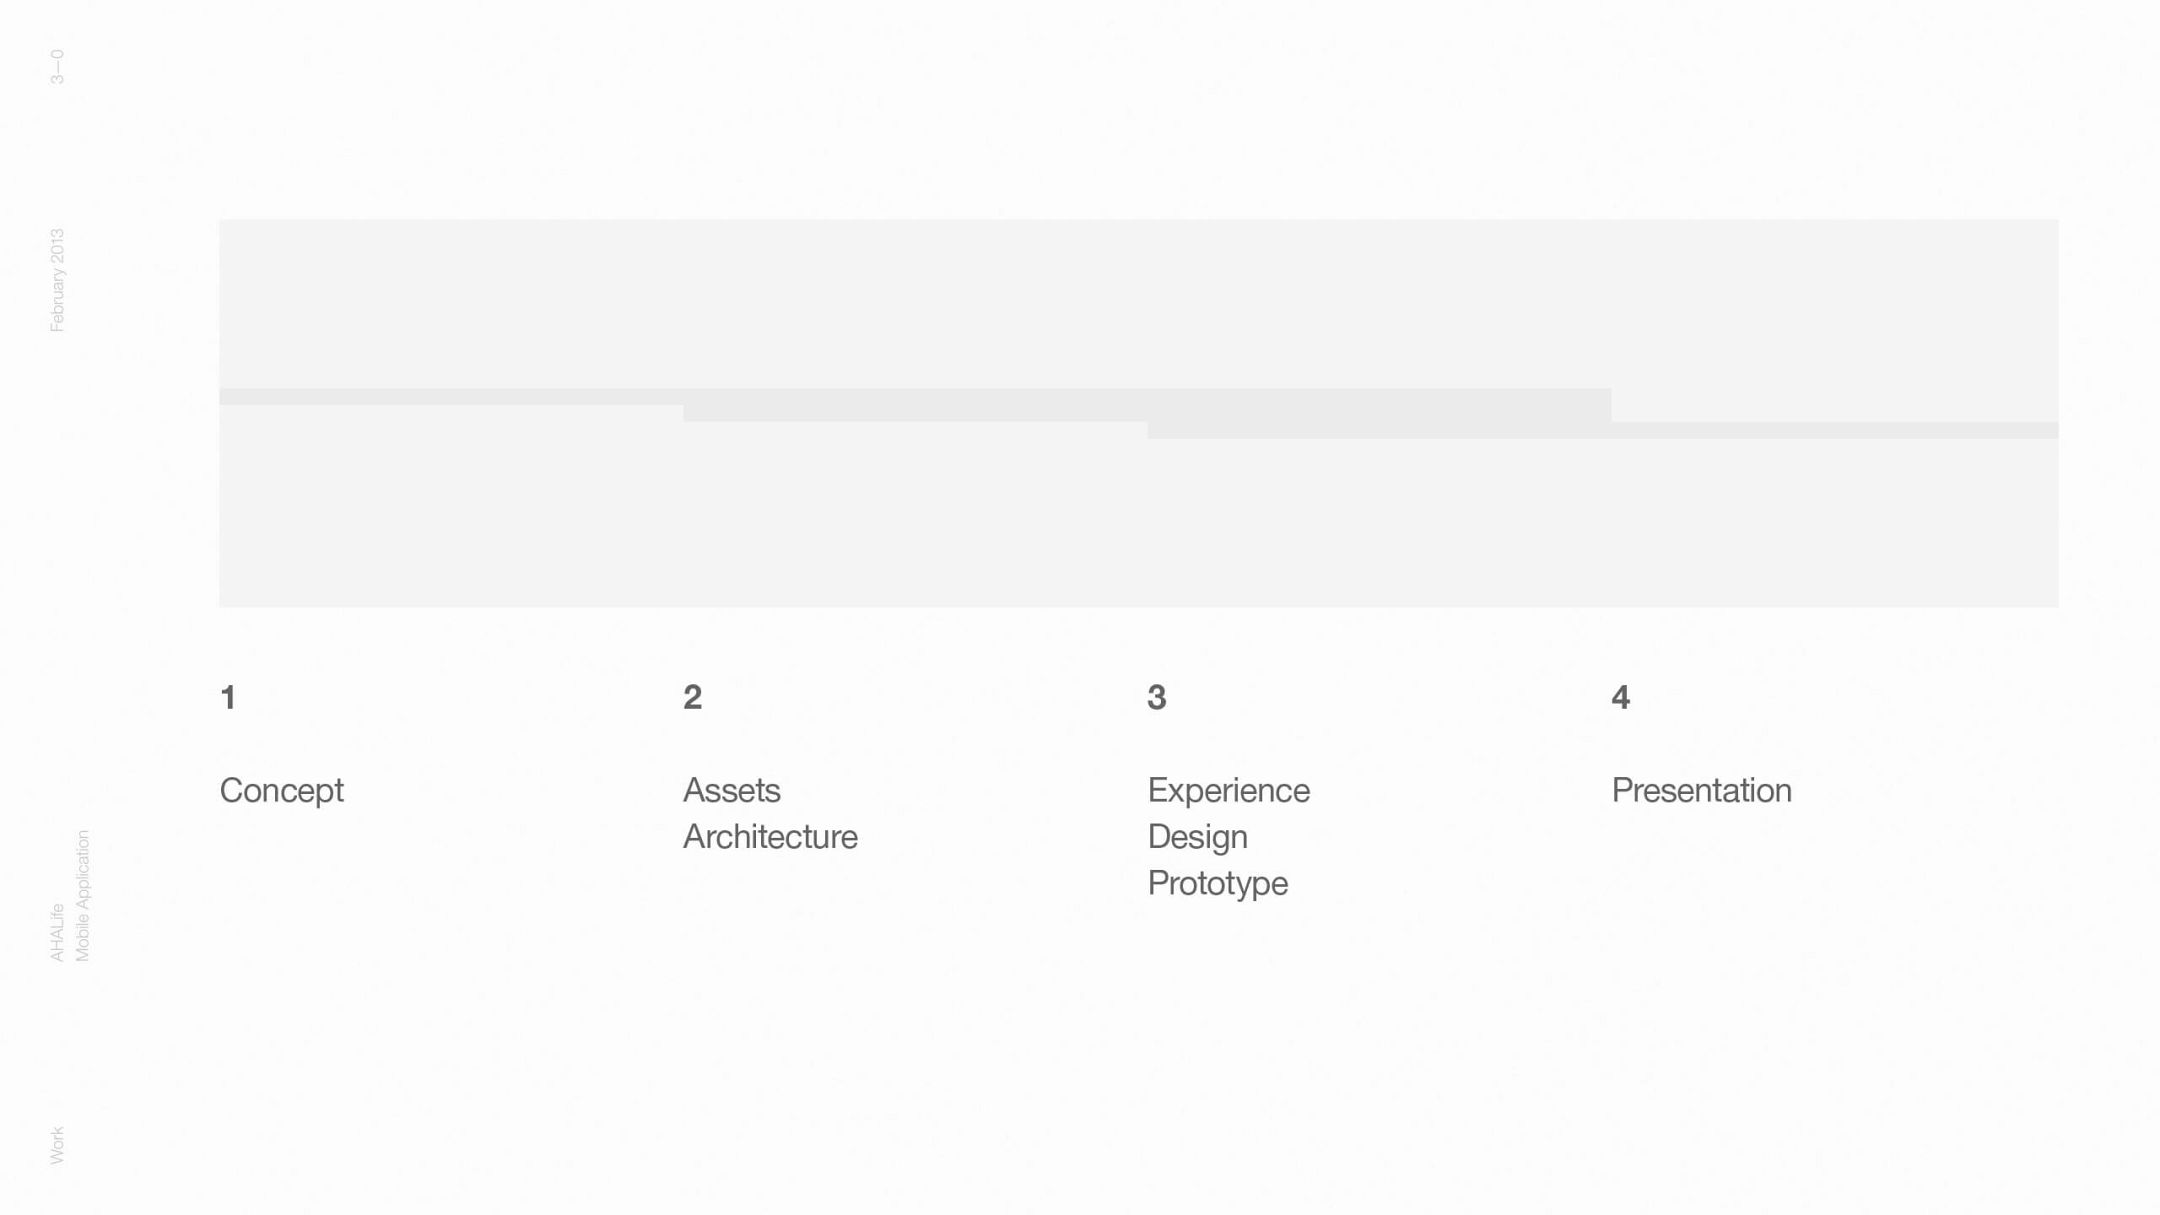Click the thickest timeline bar above Experience
The width and height of the screenshot is (2160, 1215).
click(1379, 413)
